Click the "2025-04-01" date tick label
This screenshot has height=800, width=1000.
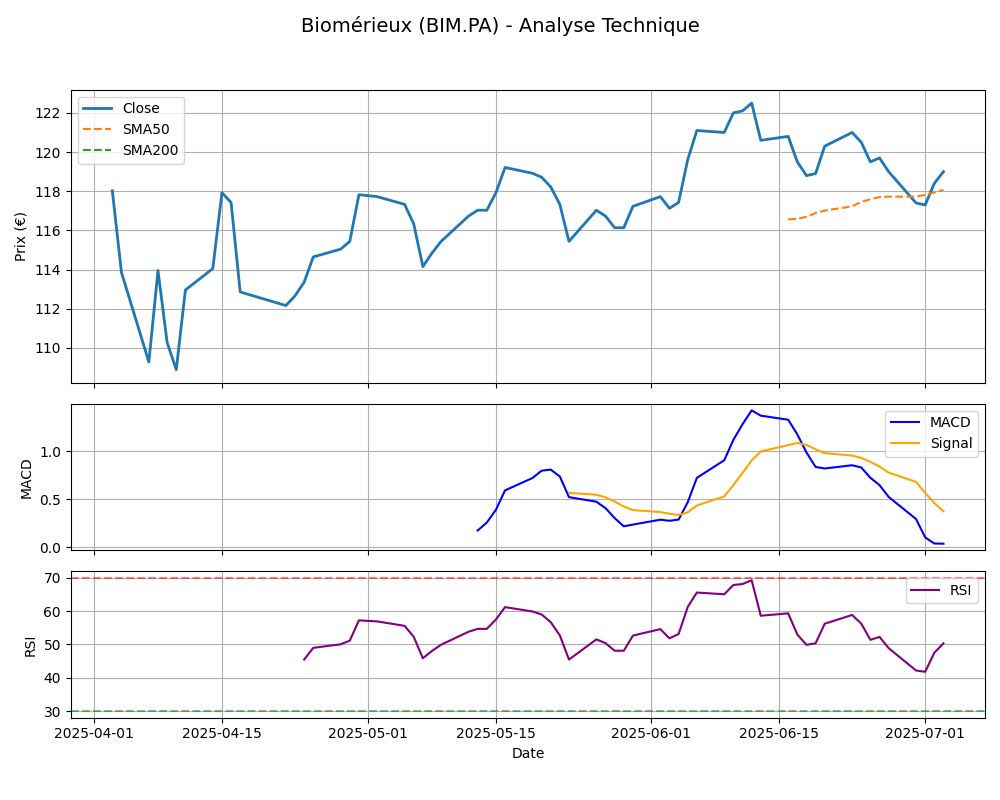pyautogui.click(x=94, y=733)
